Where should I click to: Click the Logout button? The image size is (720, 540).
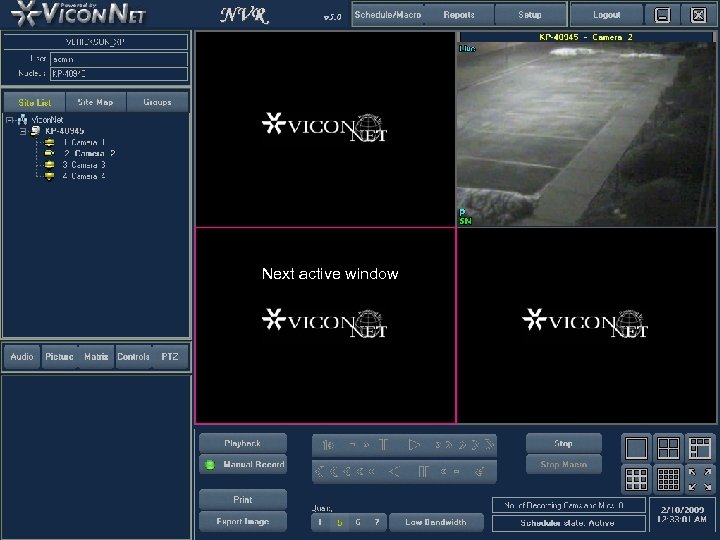click(606, 15)
